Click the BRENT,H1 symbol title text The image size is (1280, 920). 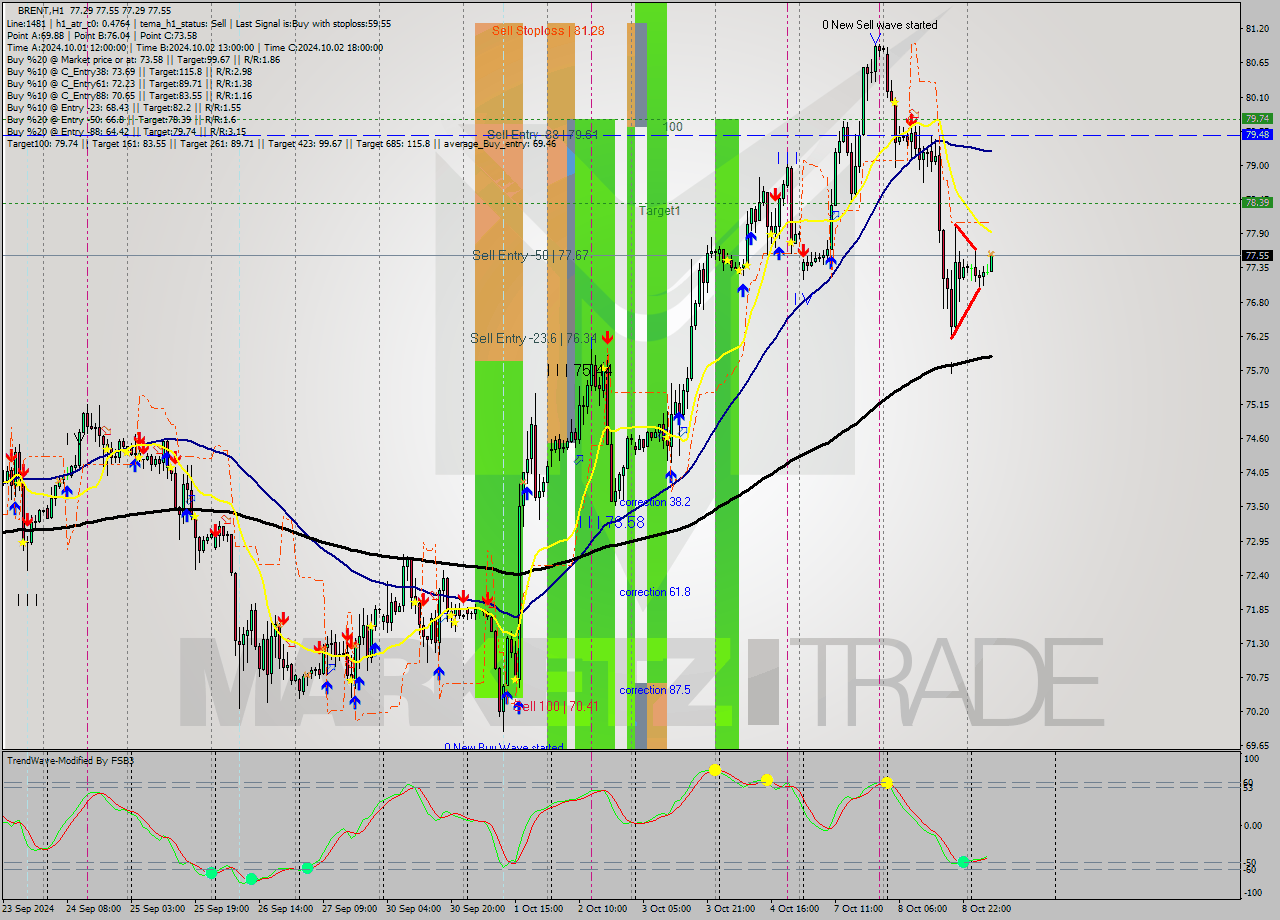click(42, 10)
